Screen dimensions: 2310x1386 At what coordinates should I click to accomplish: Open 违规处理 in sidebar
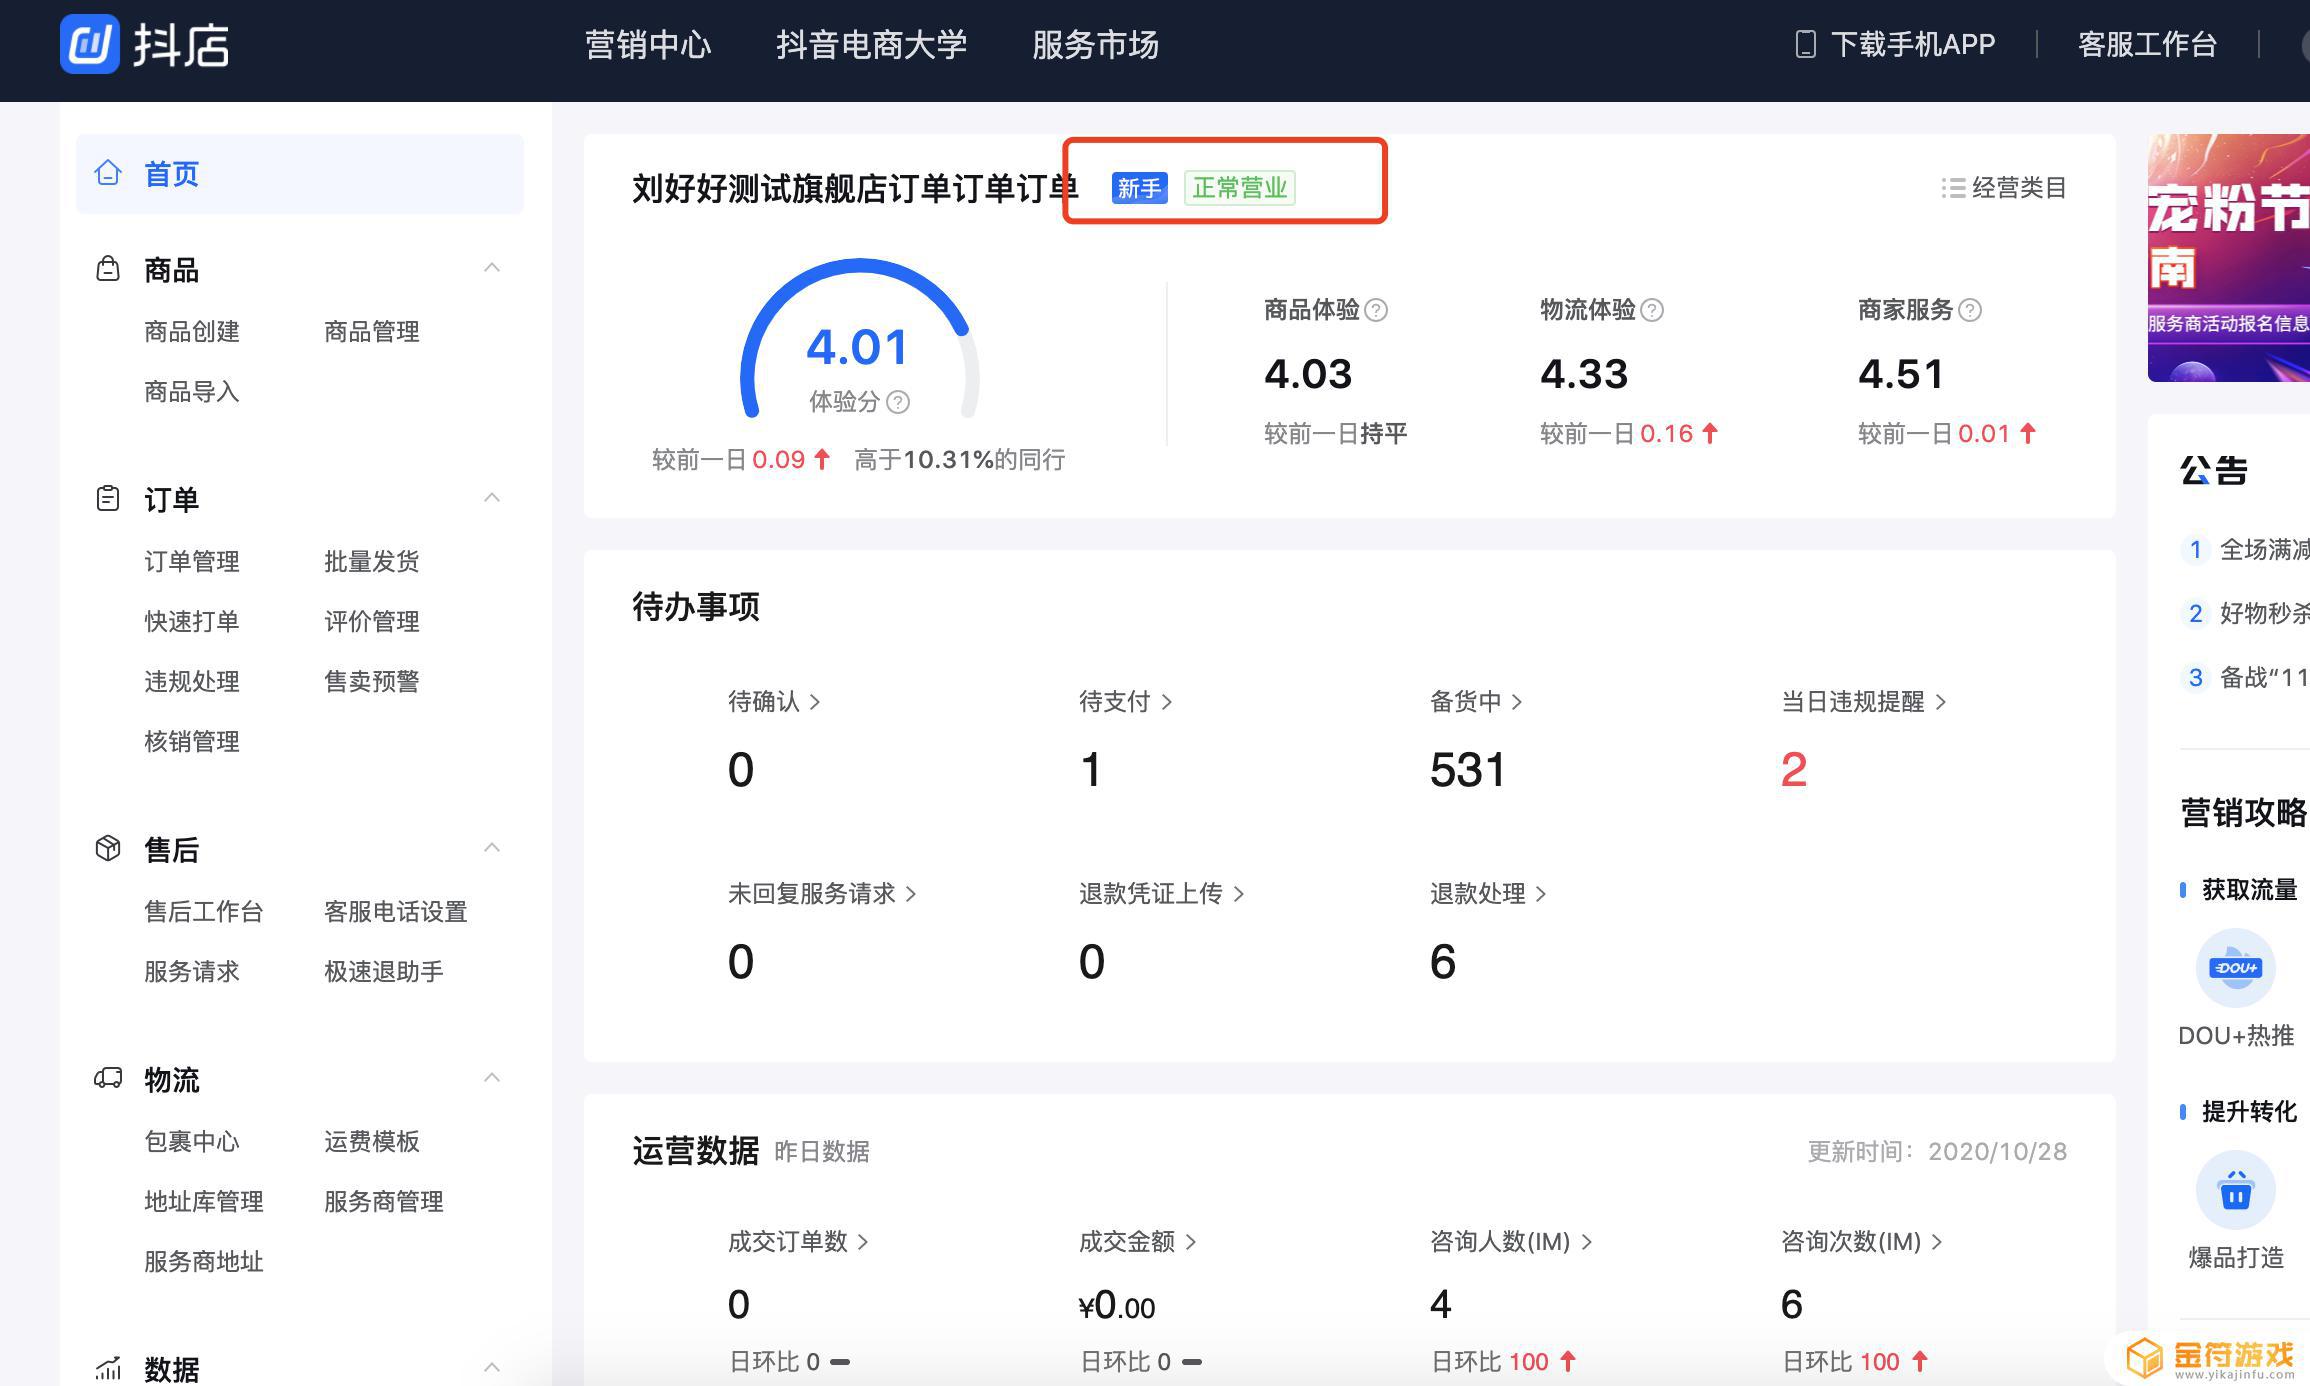(192, 682)
